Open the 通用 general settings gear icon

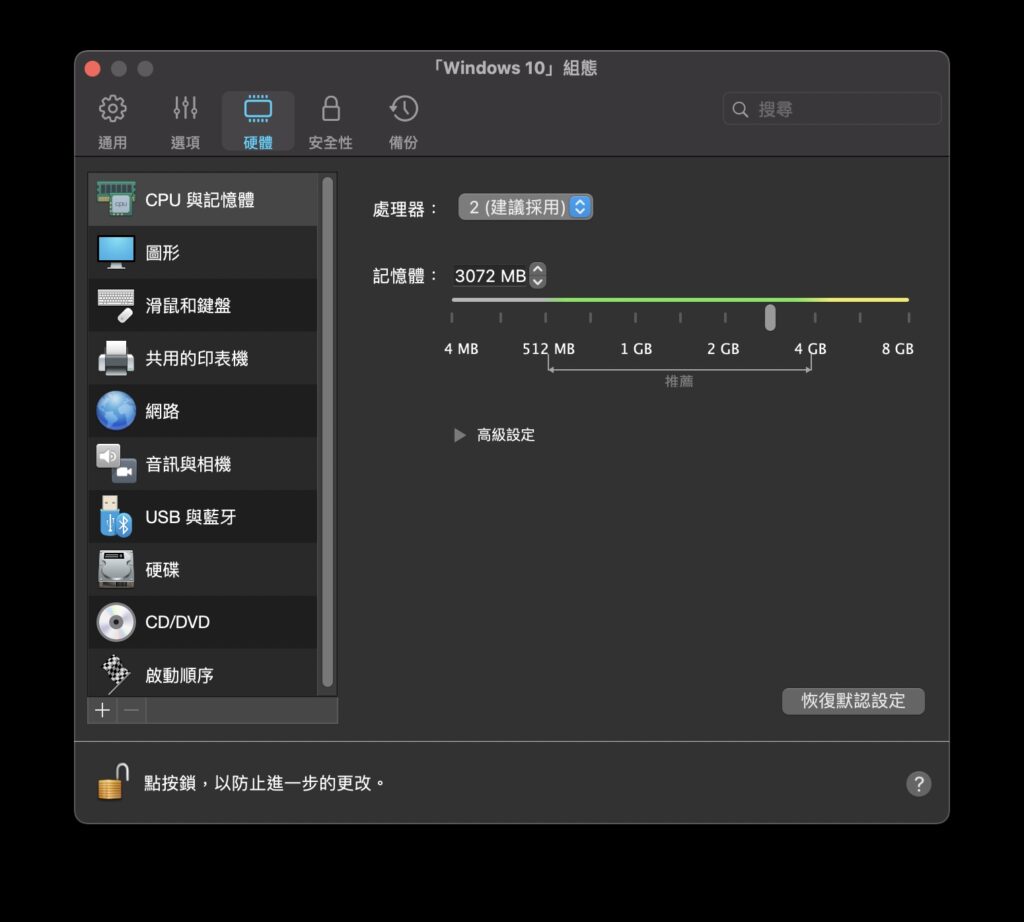pyautogui.click(x=112, y=108)
